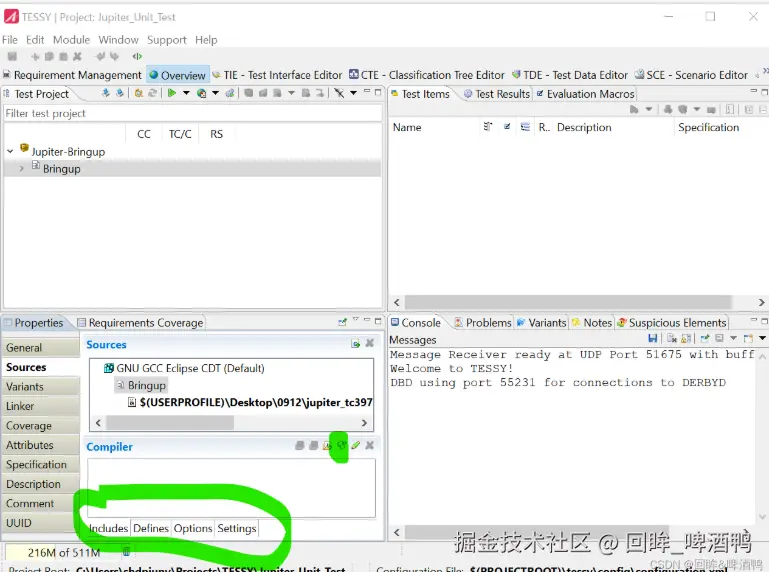This screenshot has width=769, height=572.
Task: Click the scroll lock icon in Console toolbar
Action: pyautogui.click(x=686, y=338)
